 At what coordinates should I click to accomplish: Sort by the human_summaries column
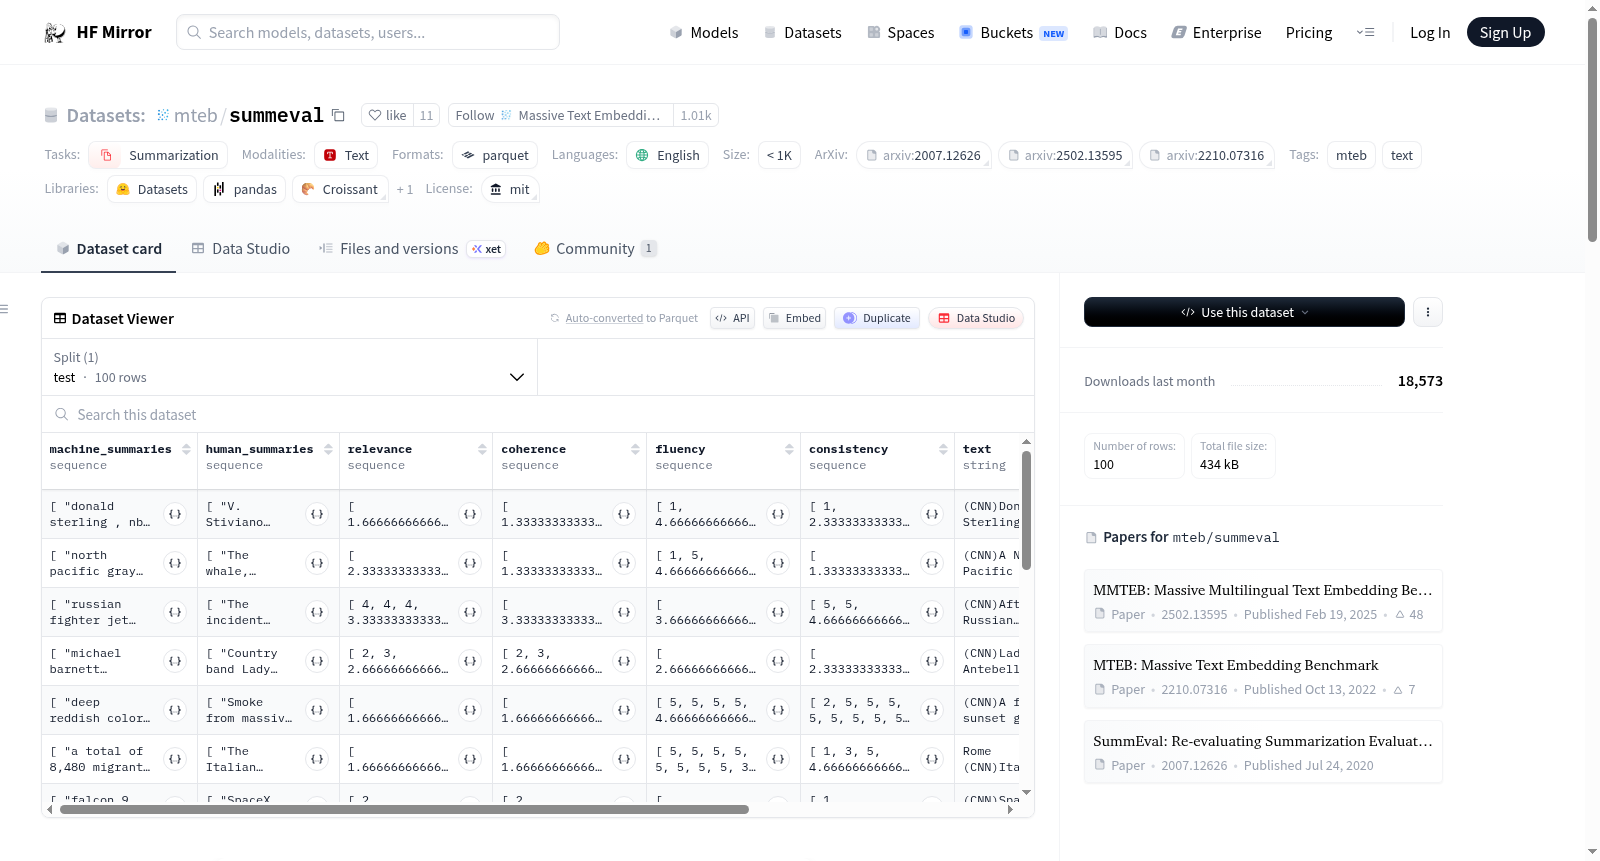pyautogui.click(x=328, y=449)
